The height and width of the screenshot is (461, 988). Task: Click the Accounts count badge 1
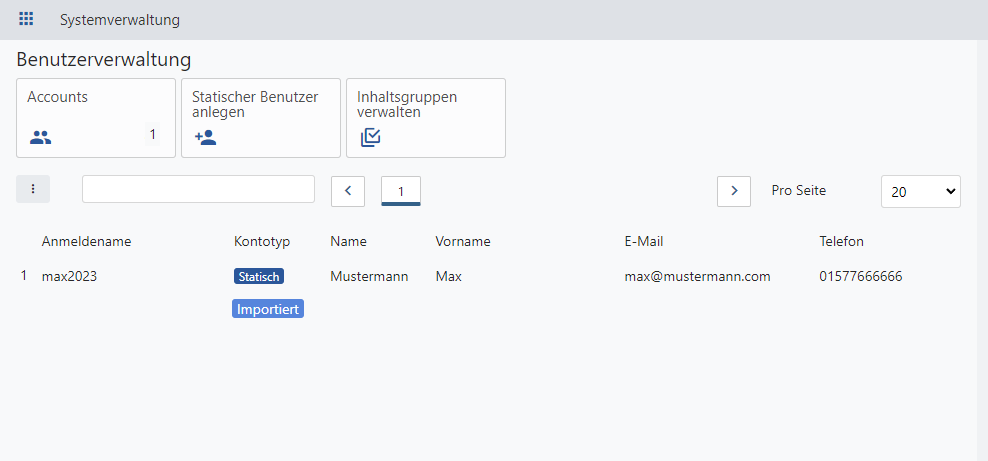(x=152, y=134)
